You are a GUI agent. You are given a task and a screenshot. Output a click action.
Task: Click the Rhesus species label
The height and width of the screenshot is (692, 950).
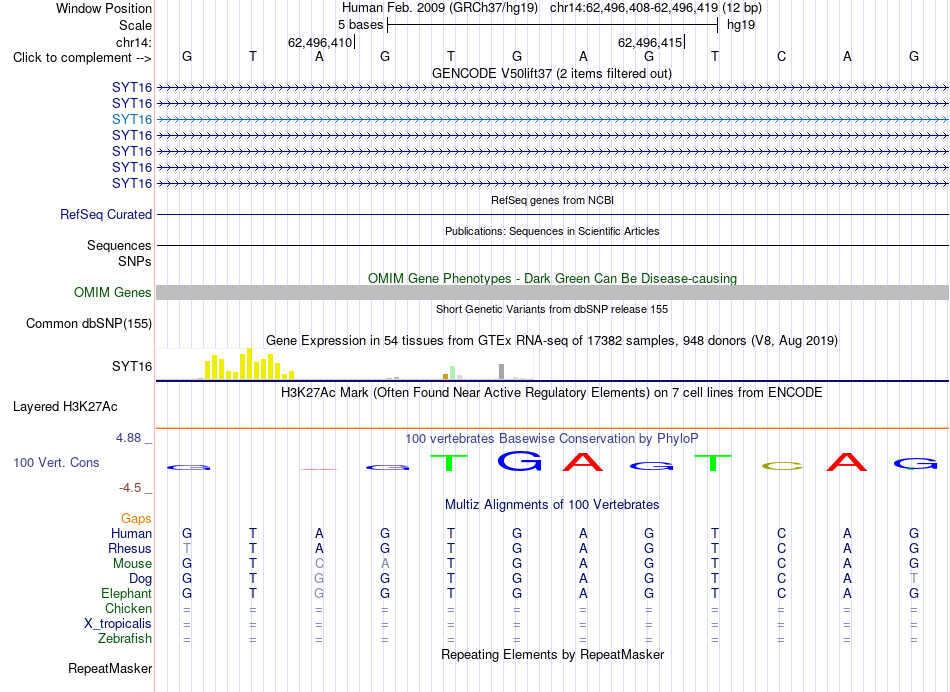130,548
